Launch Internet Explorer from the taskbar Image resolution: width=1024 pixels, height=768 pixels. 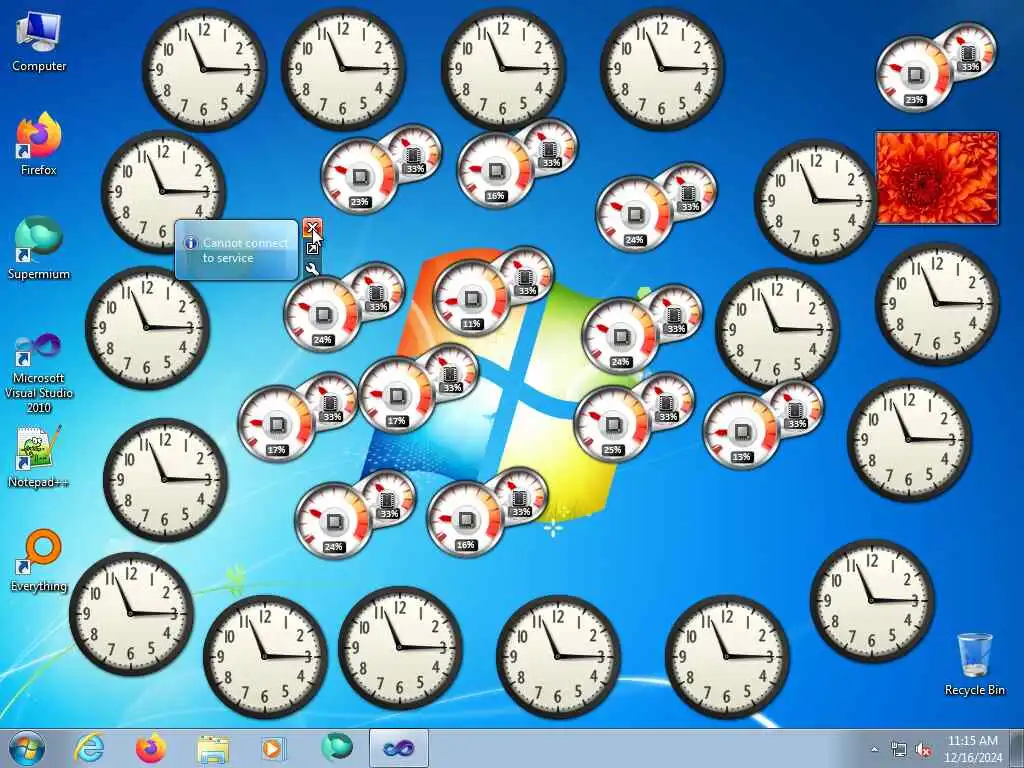[89, 748]
